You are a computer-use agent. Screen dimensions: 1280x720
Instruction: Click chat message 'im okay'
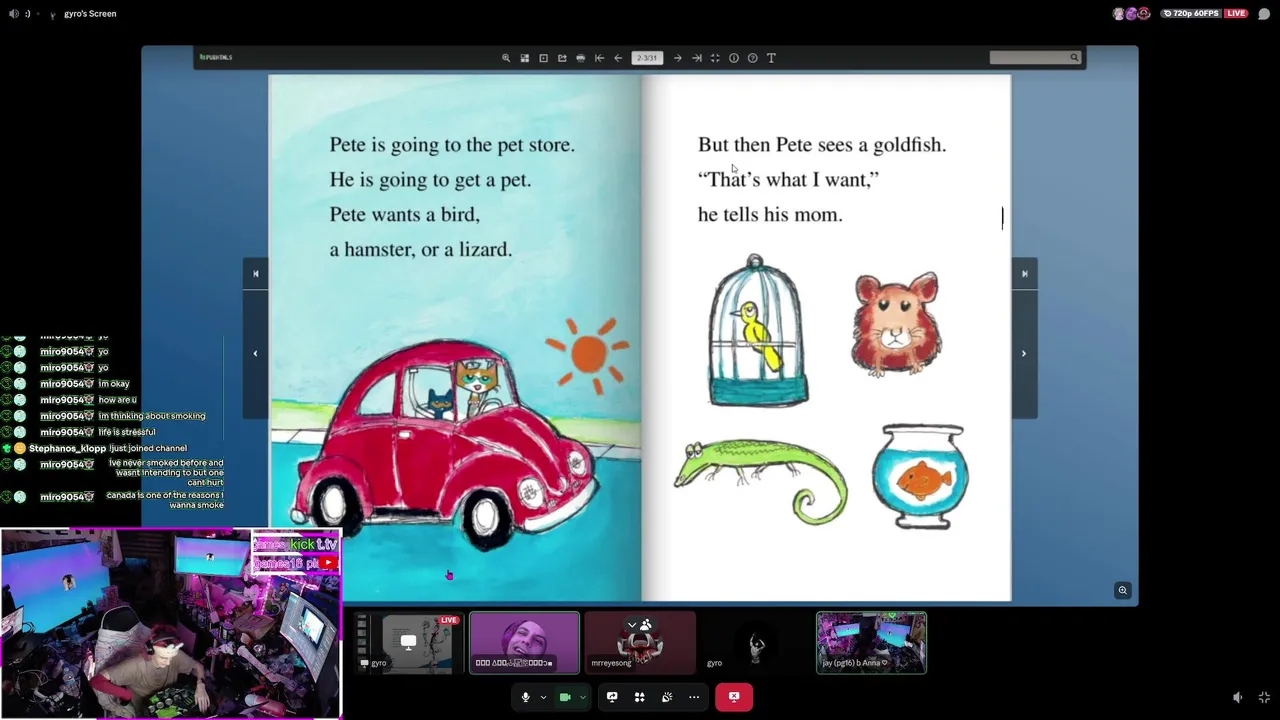(x=114, y=384)
